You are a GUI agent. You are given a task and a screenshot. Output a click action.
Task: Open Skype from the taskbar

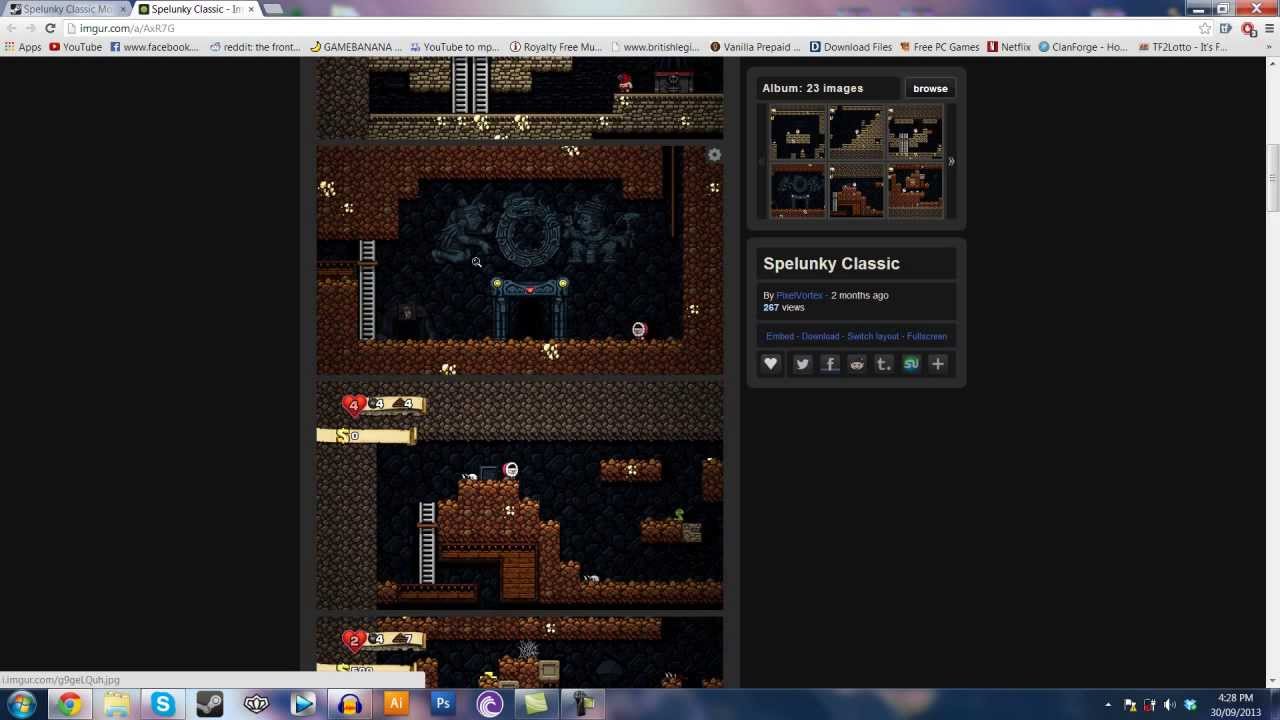click(x=163, y=704)
